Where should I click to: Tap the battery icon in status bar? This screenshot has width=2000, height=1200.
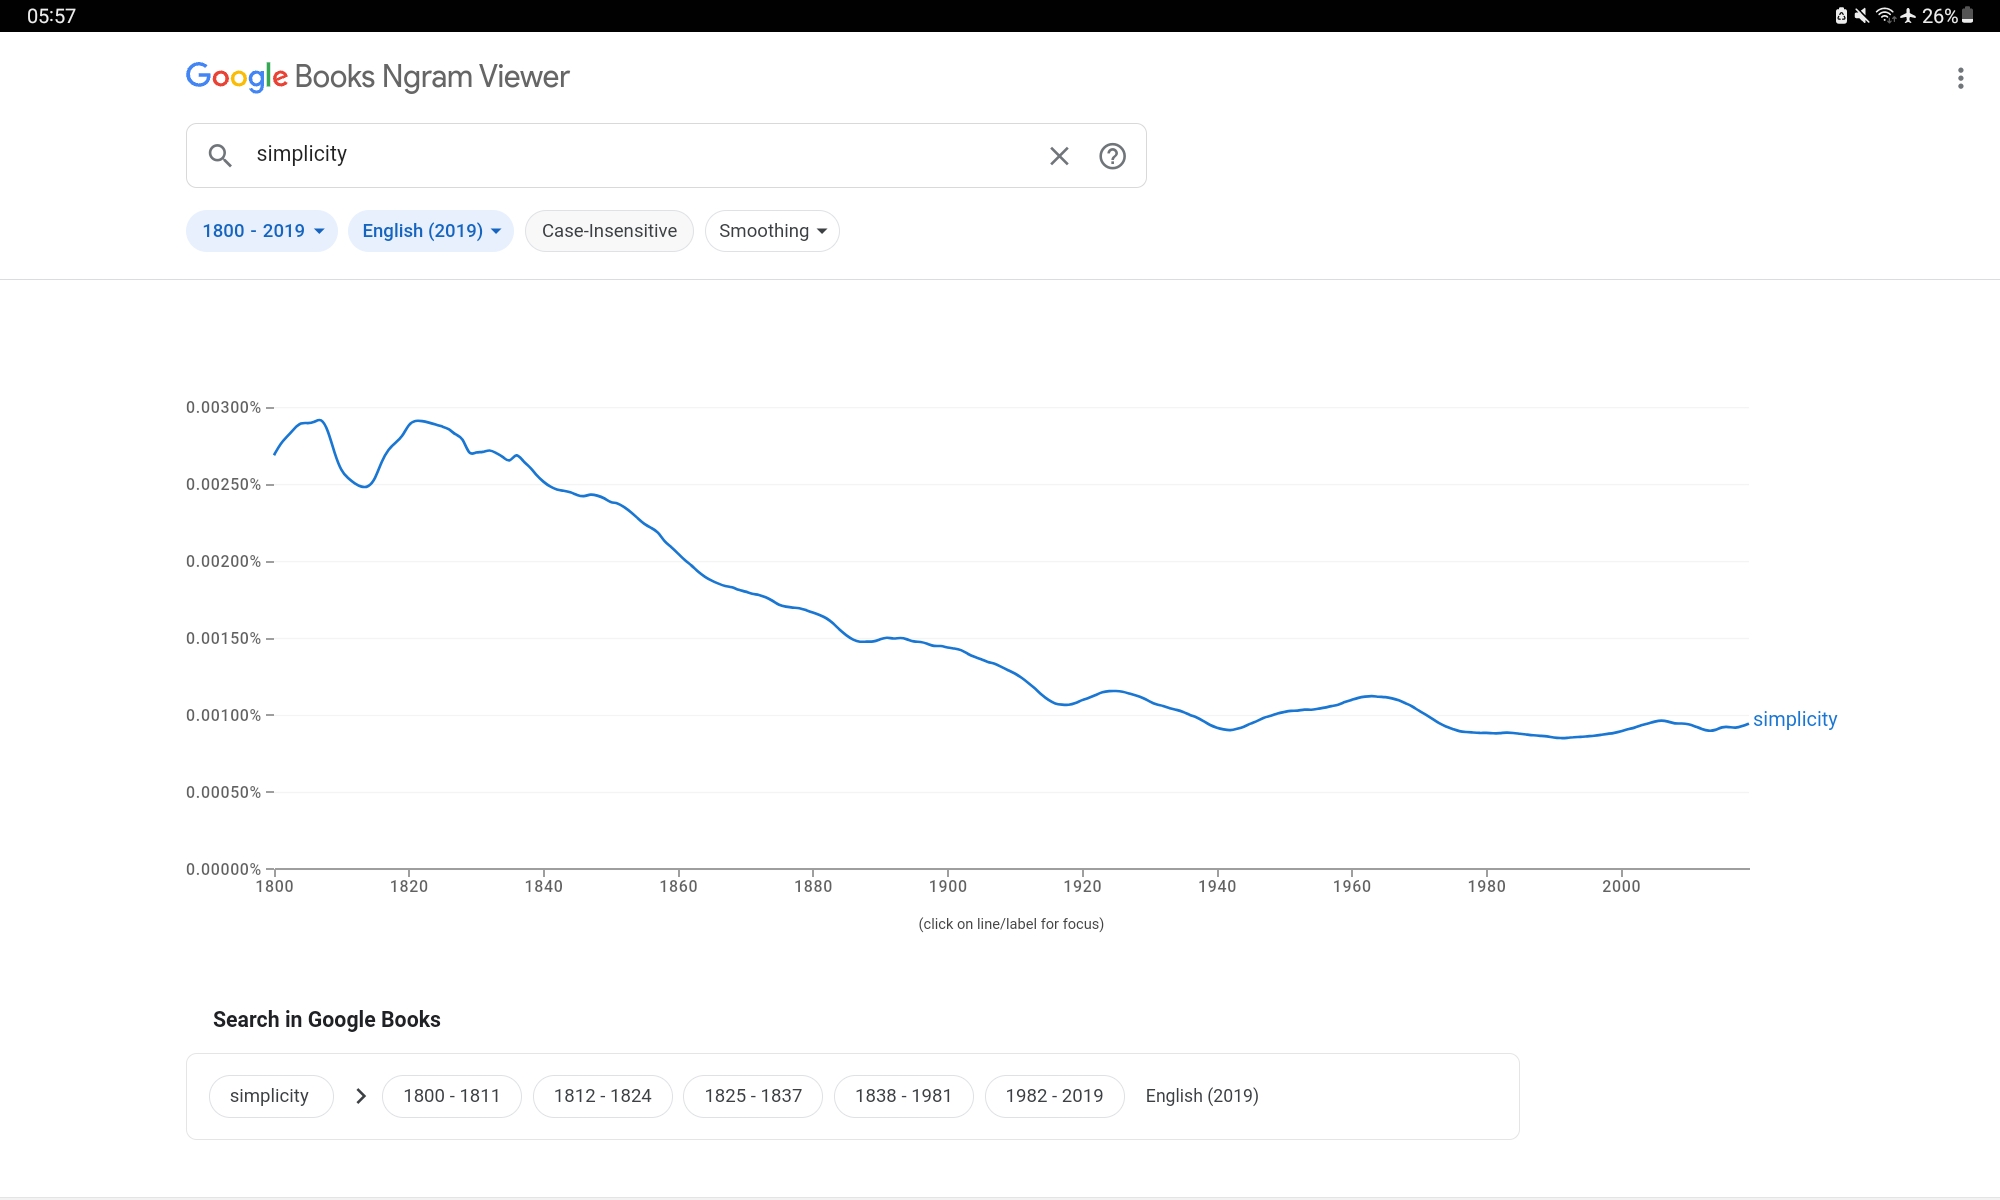(x=1968, y=15)
